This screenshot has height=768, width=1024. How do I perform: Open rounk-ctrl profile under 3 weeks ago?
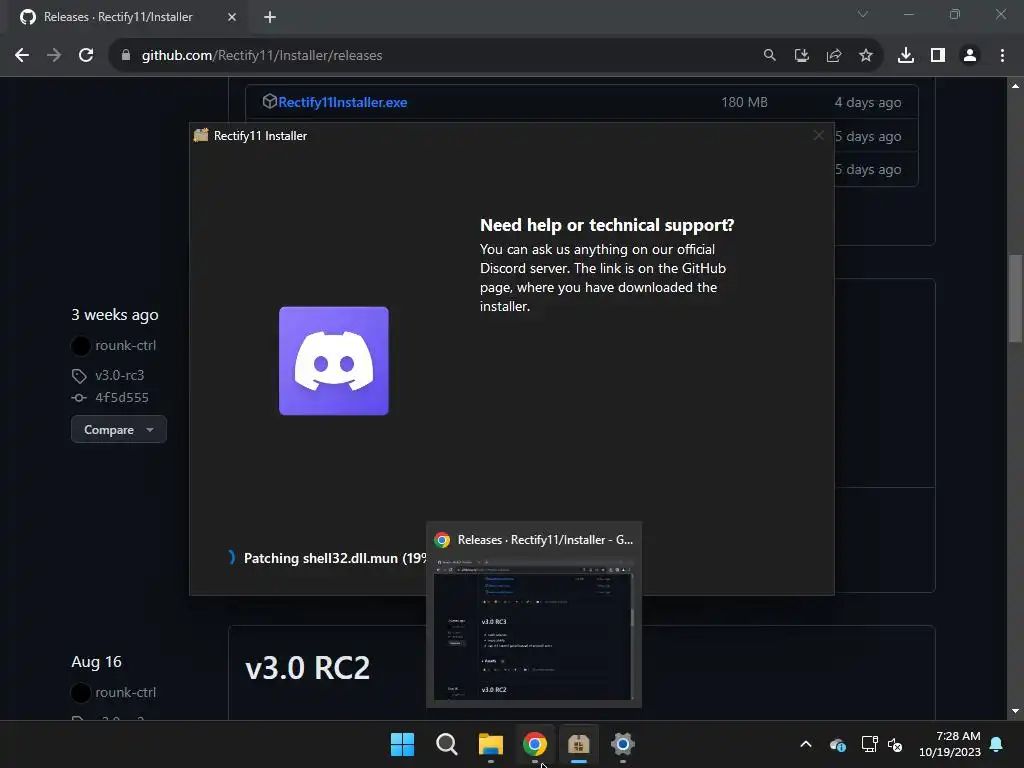pos(125,345)
